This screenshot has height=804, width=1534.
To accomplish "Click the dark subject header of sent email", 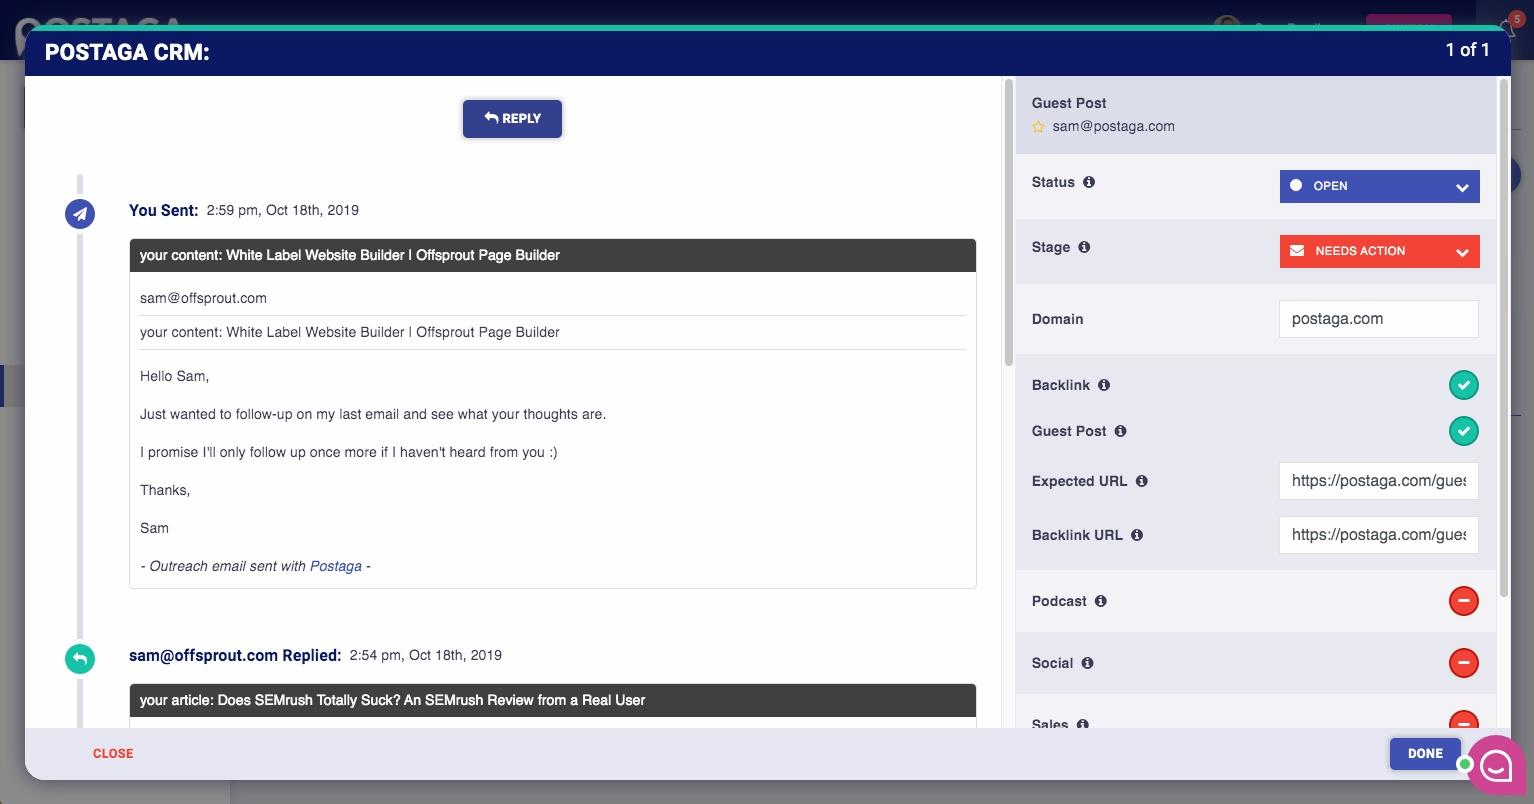I will pos(552,255).
